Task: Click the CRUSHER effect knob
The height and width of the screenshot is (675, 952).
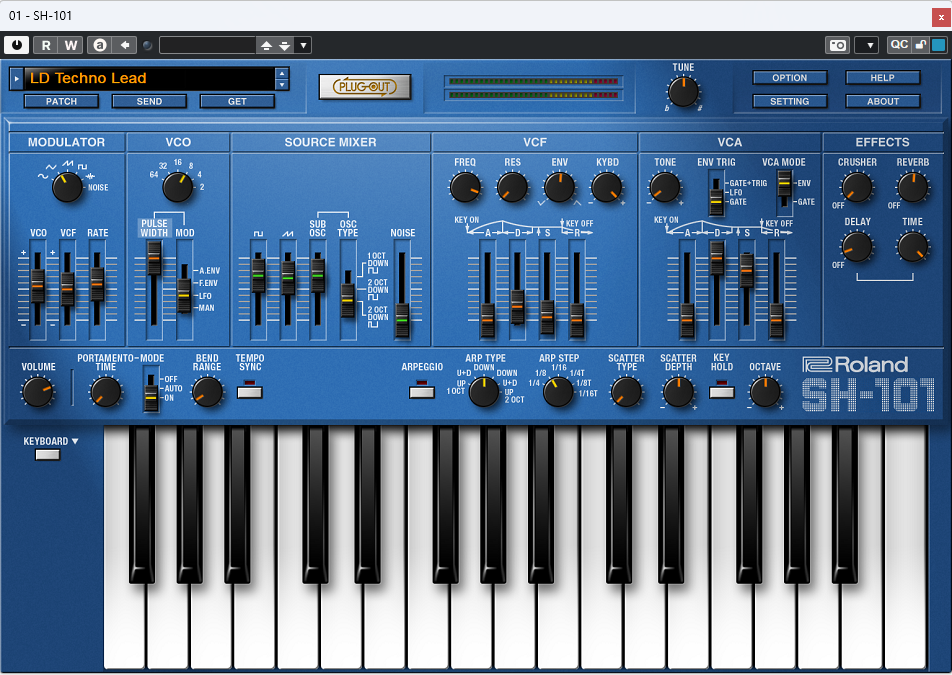Action: point(857,187)
